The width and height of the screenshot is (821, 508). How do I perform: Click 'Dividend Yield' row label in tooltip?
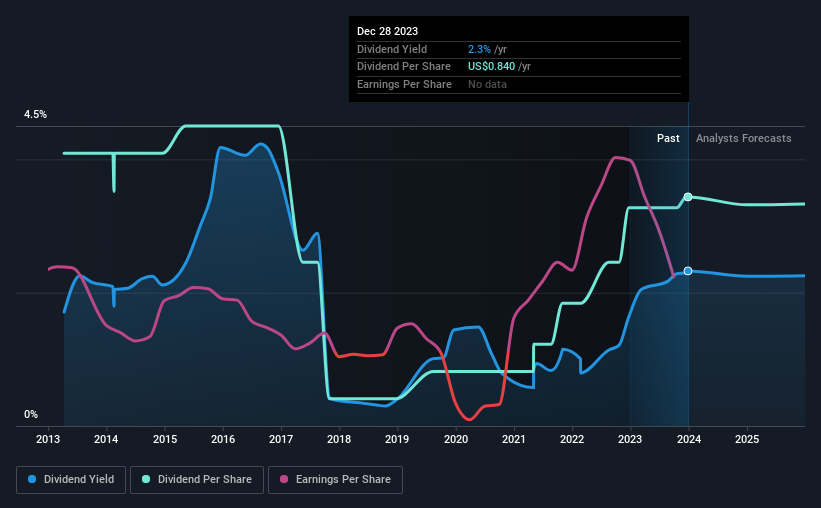pyautogui.click(x=392, y=49)
